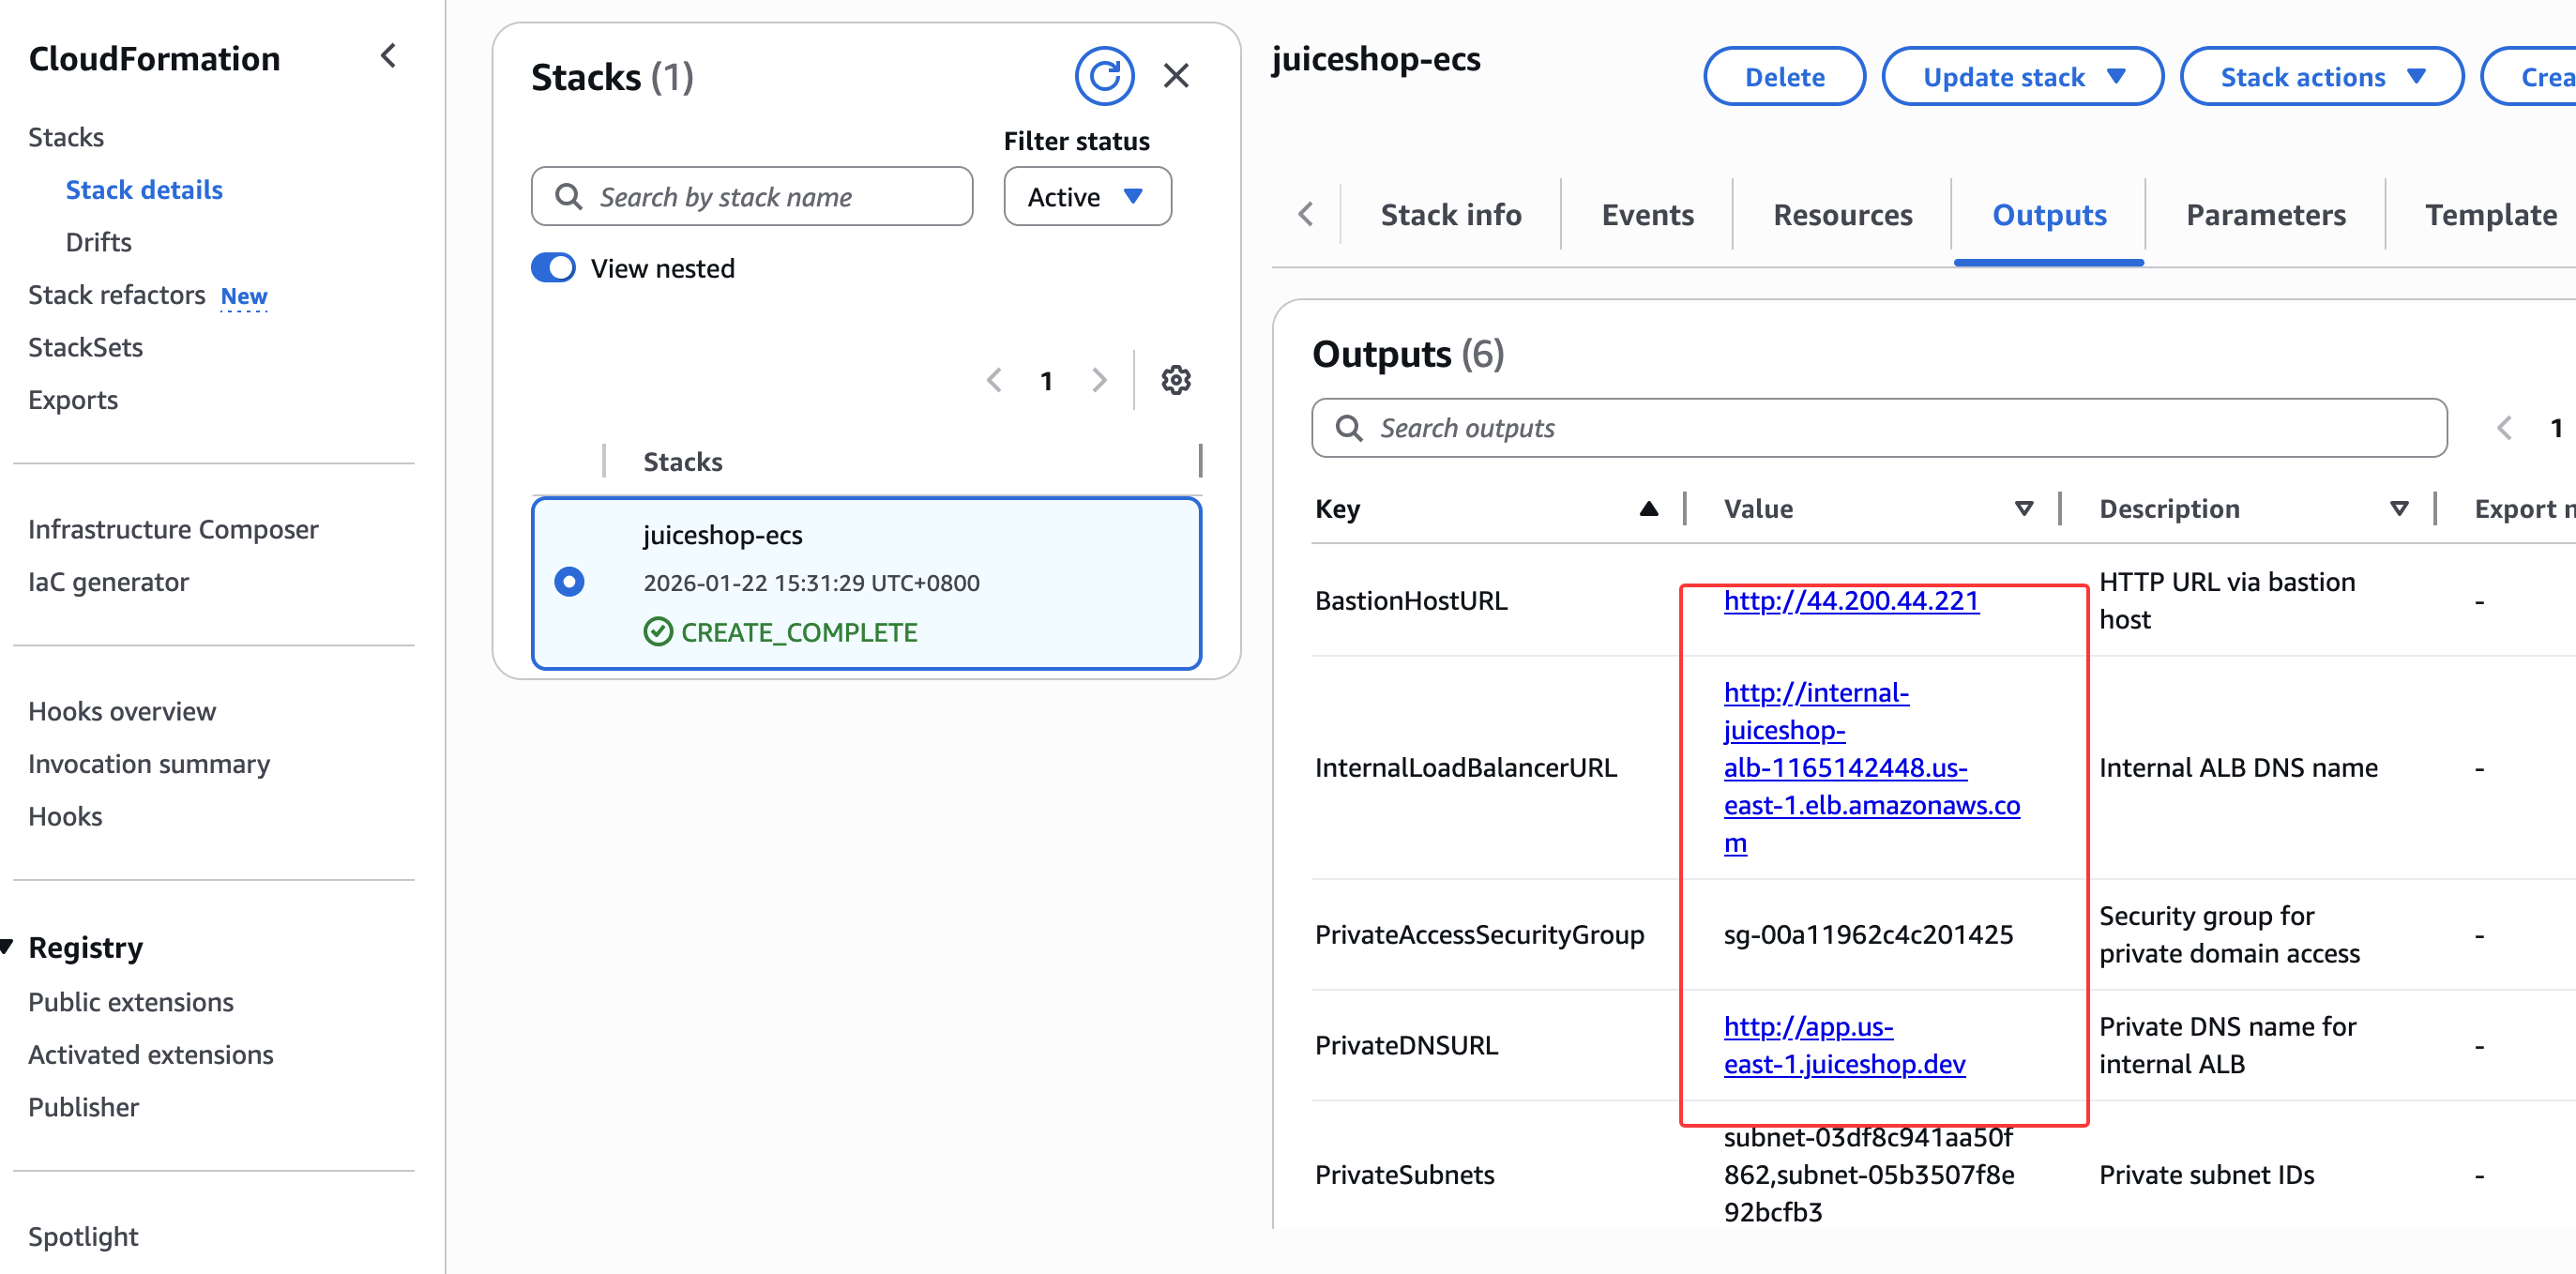This screenshot has width=2576, height=1274.
Task: Go to previous stacks page arrow
Action: click(994, 380)
